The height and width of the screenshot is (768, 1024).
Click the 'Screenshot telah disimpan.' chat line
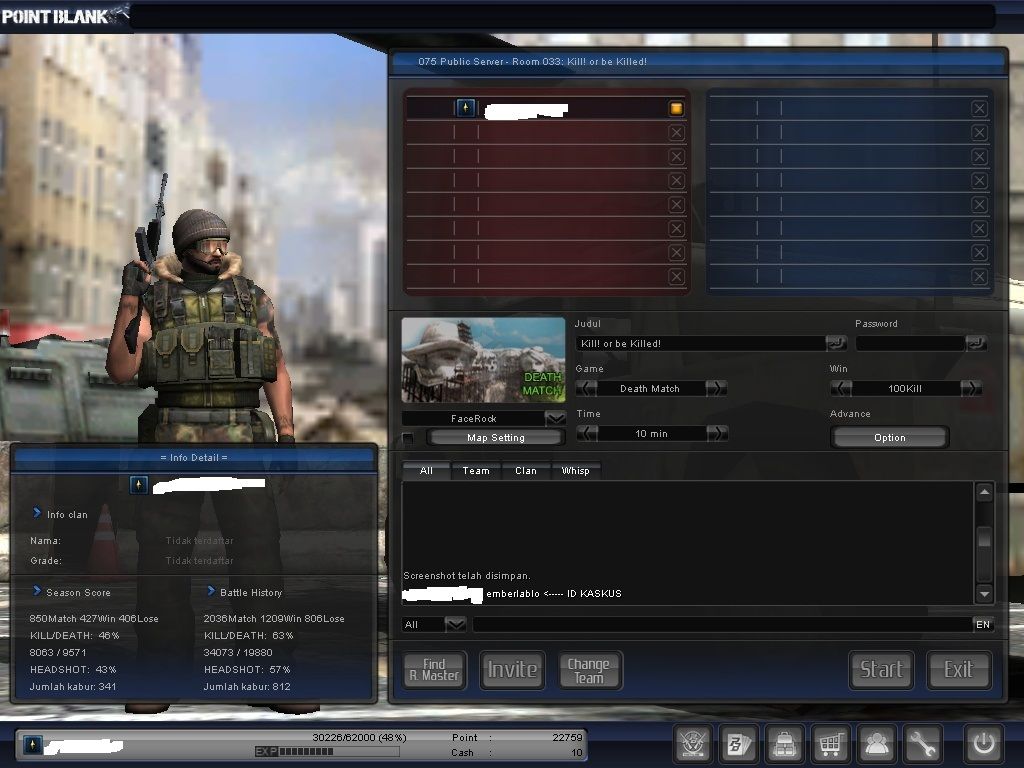pyautogui.click(x=467, y=576)
